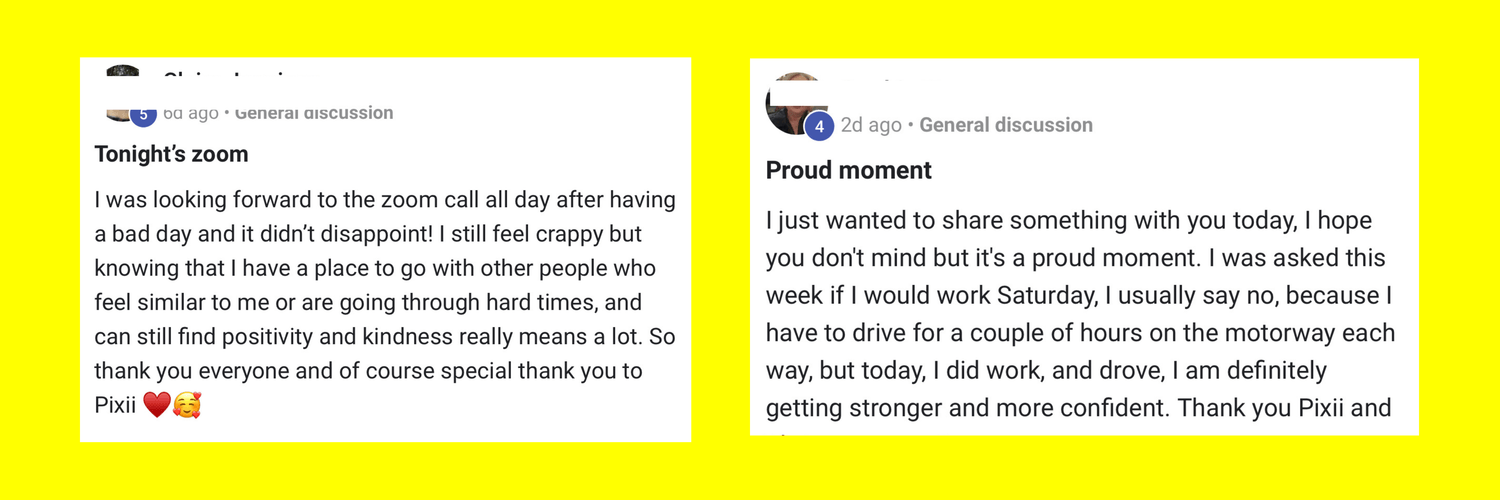Click the "6d ago" timestamp

pos(190,113)
